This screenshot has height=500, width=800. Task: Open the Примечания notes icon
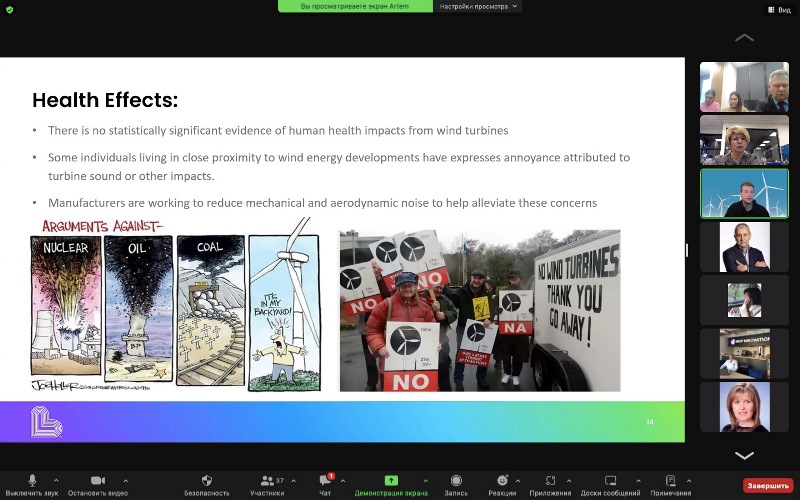(670, 481)
